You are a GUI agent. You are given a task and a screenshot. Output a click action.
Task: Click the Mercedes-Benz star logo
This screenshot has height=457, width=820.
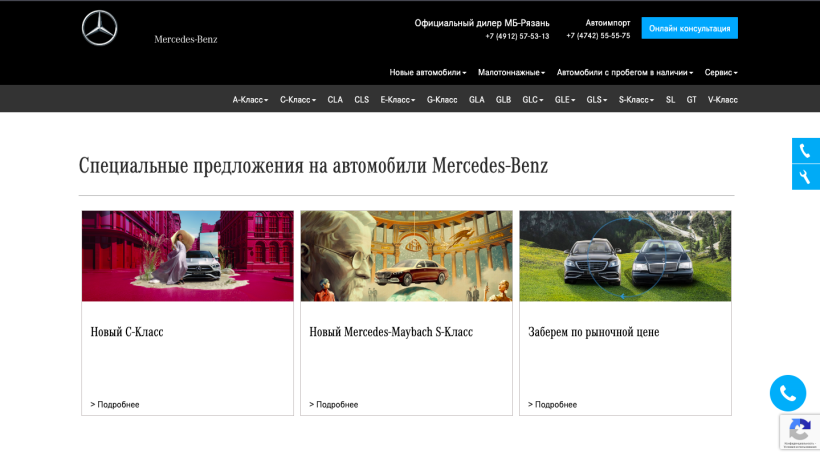pos(99,28)
